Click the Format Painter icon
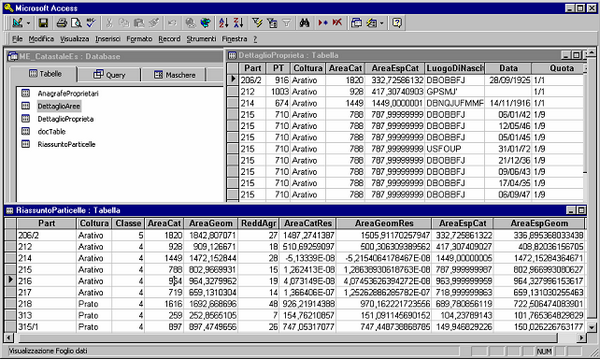Screen dimensions: 600x360 pos(154,23)
